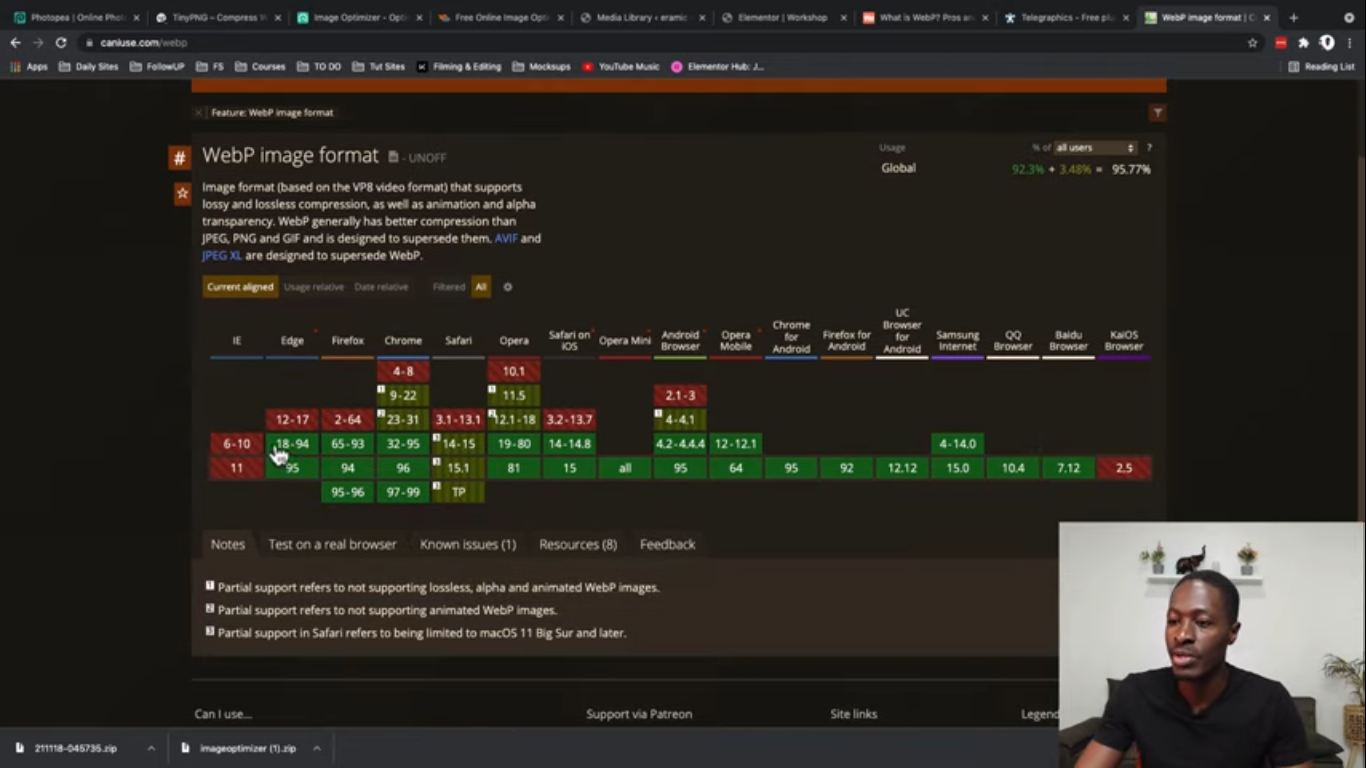Open a new browser tab
1366x768 pixels.
point(1293,18)
